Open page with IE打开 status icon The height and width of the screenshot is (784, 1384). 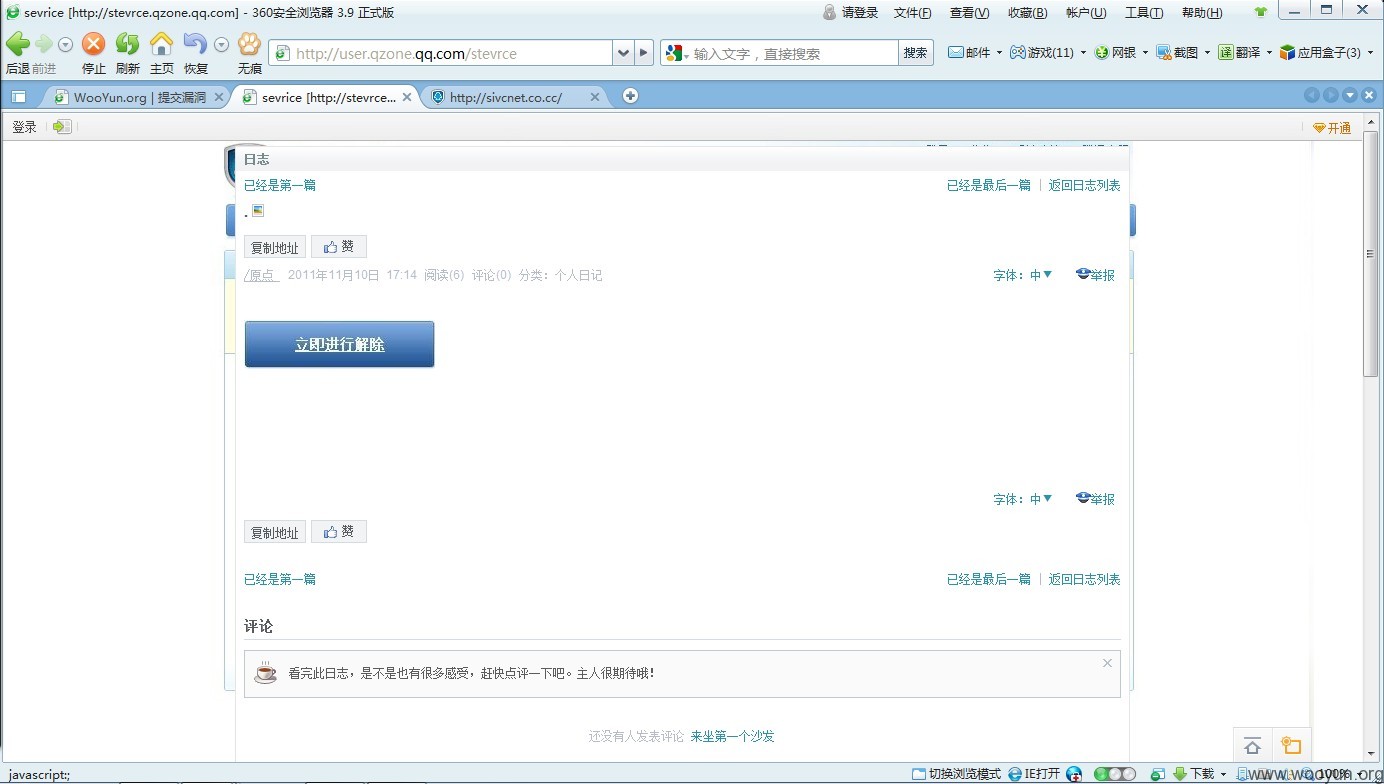(x=1034, y=774)
